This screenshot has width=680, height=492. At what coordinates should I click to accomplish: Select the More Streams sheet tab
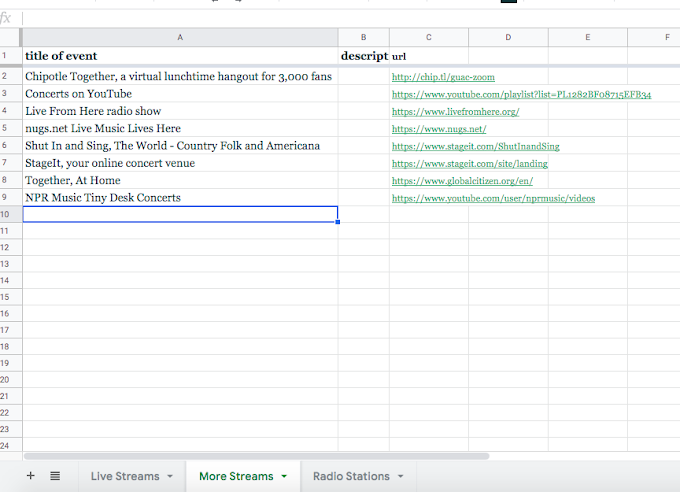236,476
